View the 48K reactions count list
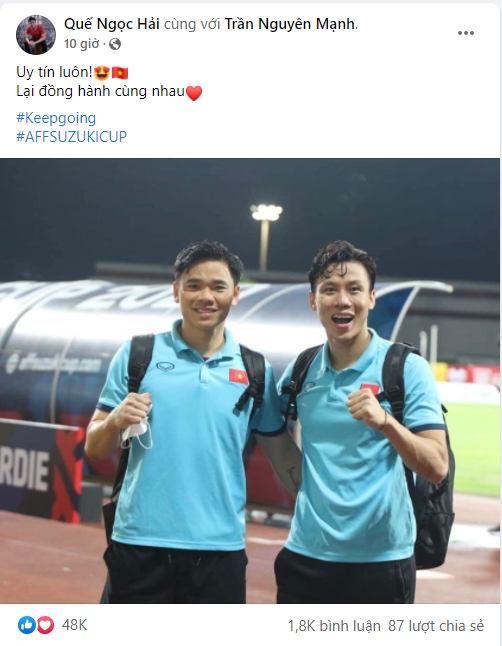The height and width of the screenshot is (646, 502). 75,625
